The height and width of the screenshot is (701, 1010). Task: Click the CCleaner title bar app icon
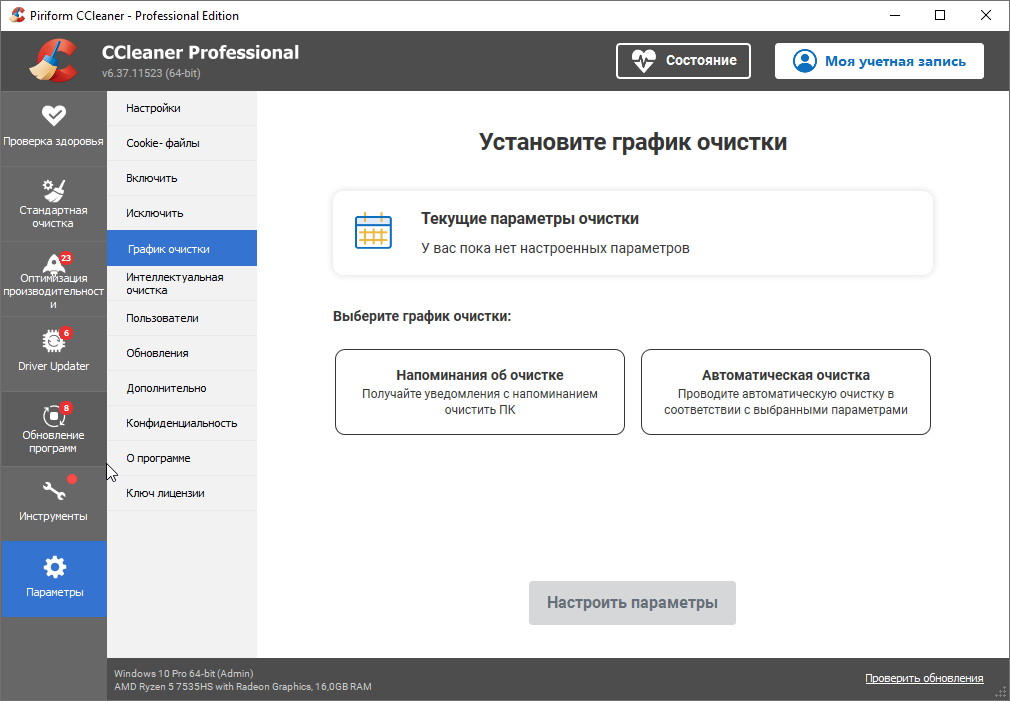click(x=17, y=15)
